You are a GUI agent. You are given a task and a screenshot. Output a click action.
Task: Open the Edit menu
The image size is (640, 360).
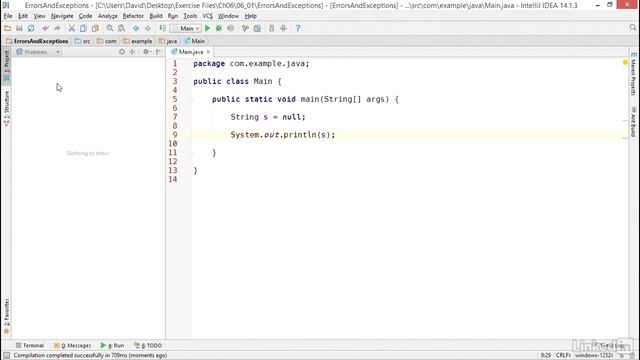click(x=23, y=16)
